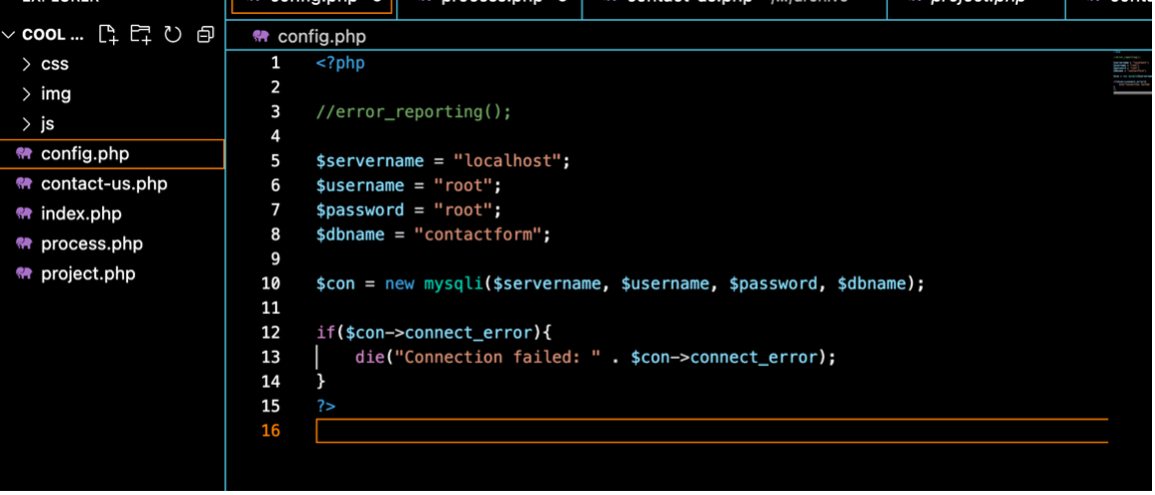Refresh the Explorer file tree
Viewport: 1155px width, 495px height.
coord(173,35)
